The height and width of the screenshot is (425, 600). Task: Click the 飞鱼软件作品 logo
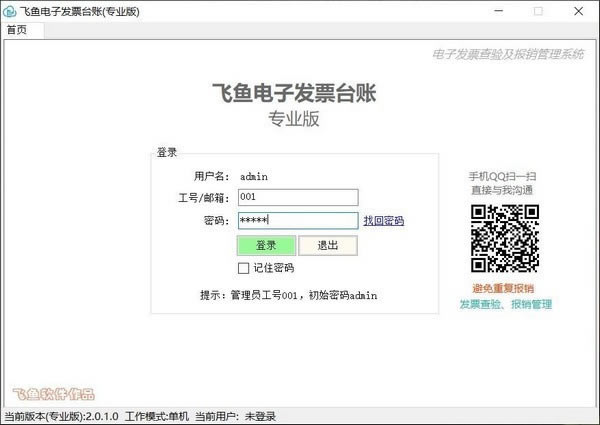tap(53, 394)
